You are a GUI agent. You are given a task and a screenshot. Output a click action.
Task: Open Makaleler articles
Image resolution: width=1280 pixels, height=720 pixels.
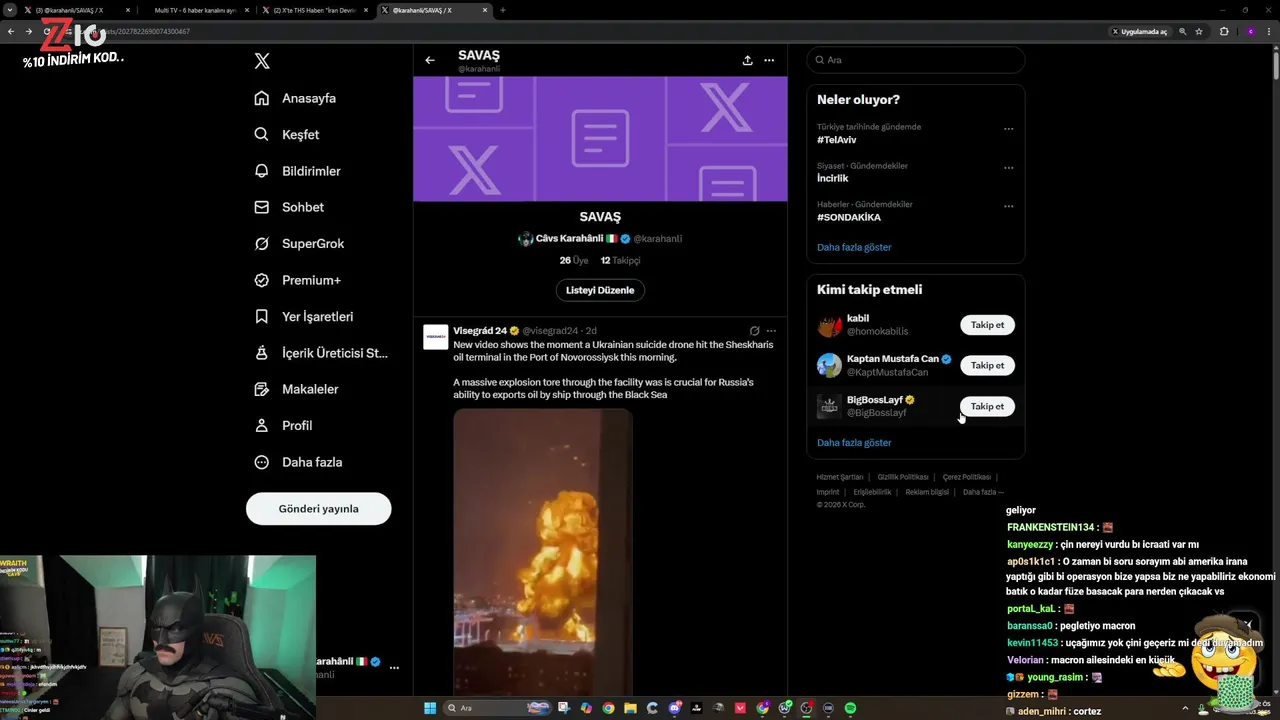296,389
